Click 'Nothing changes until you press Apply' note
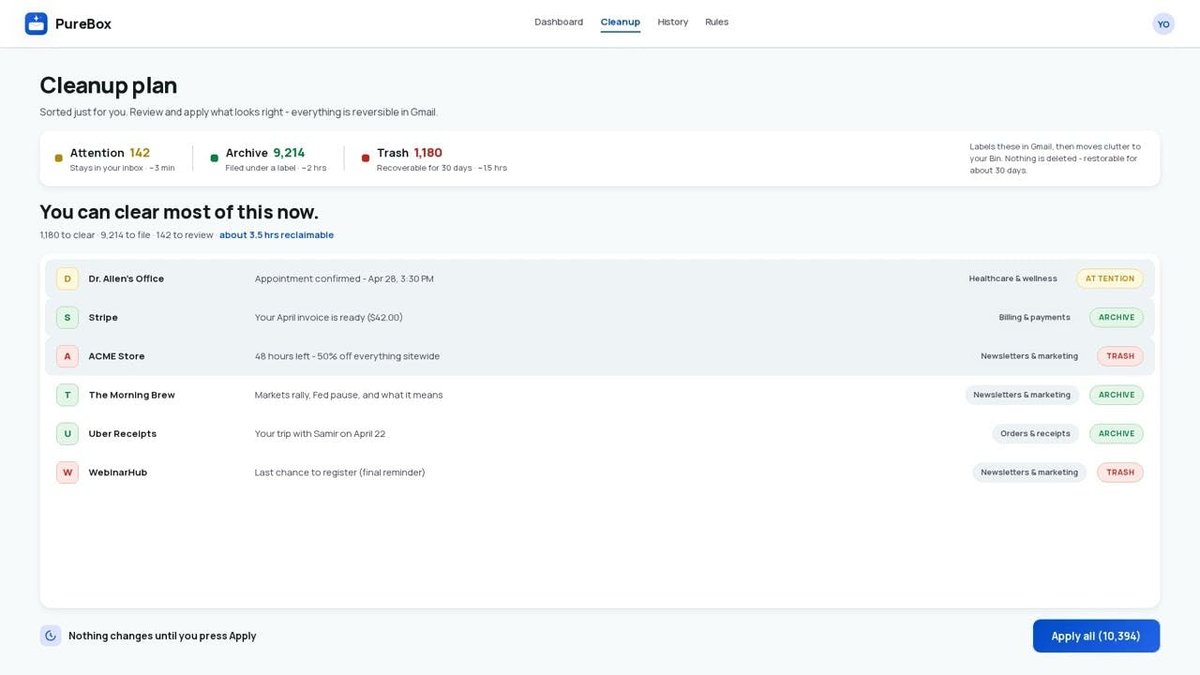This screenshot has width=1200, height=675. point(162,636)
